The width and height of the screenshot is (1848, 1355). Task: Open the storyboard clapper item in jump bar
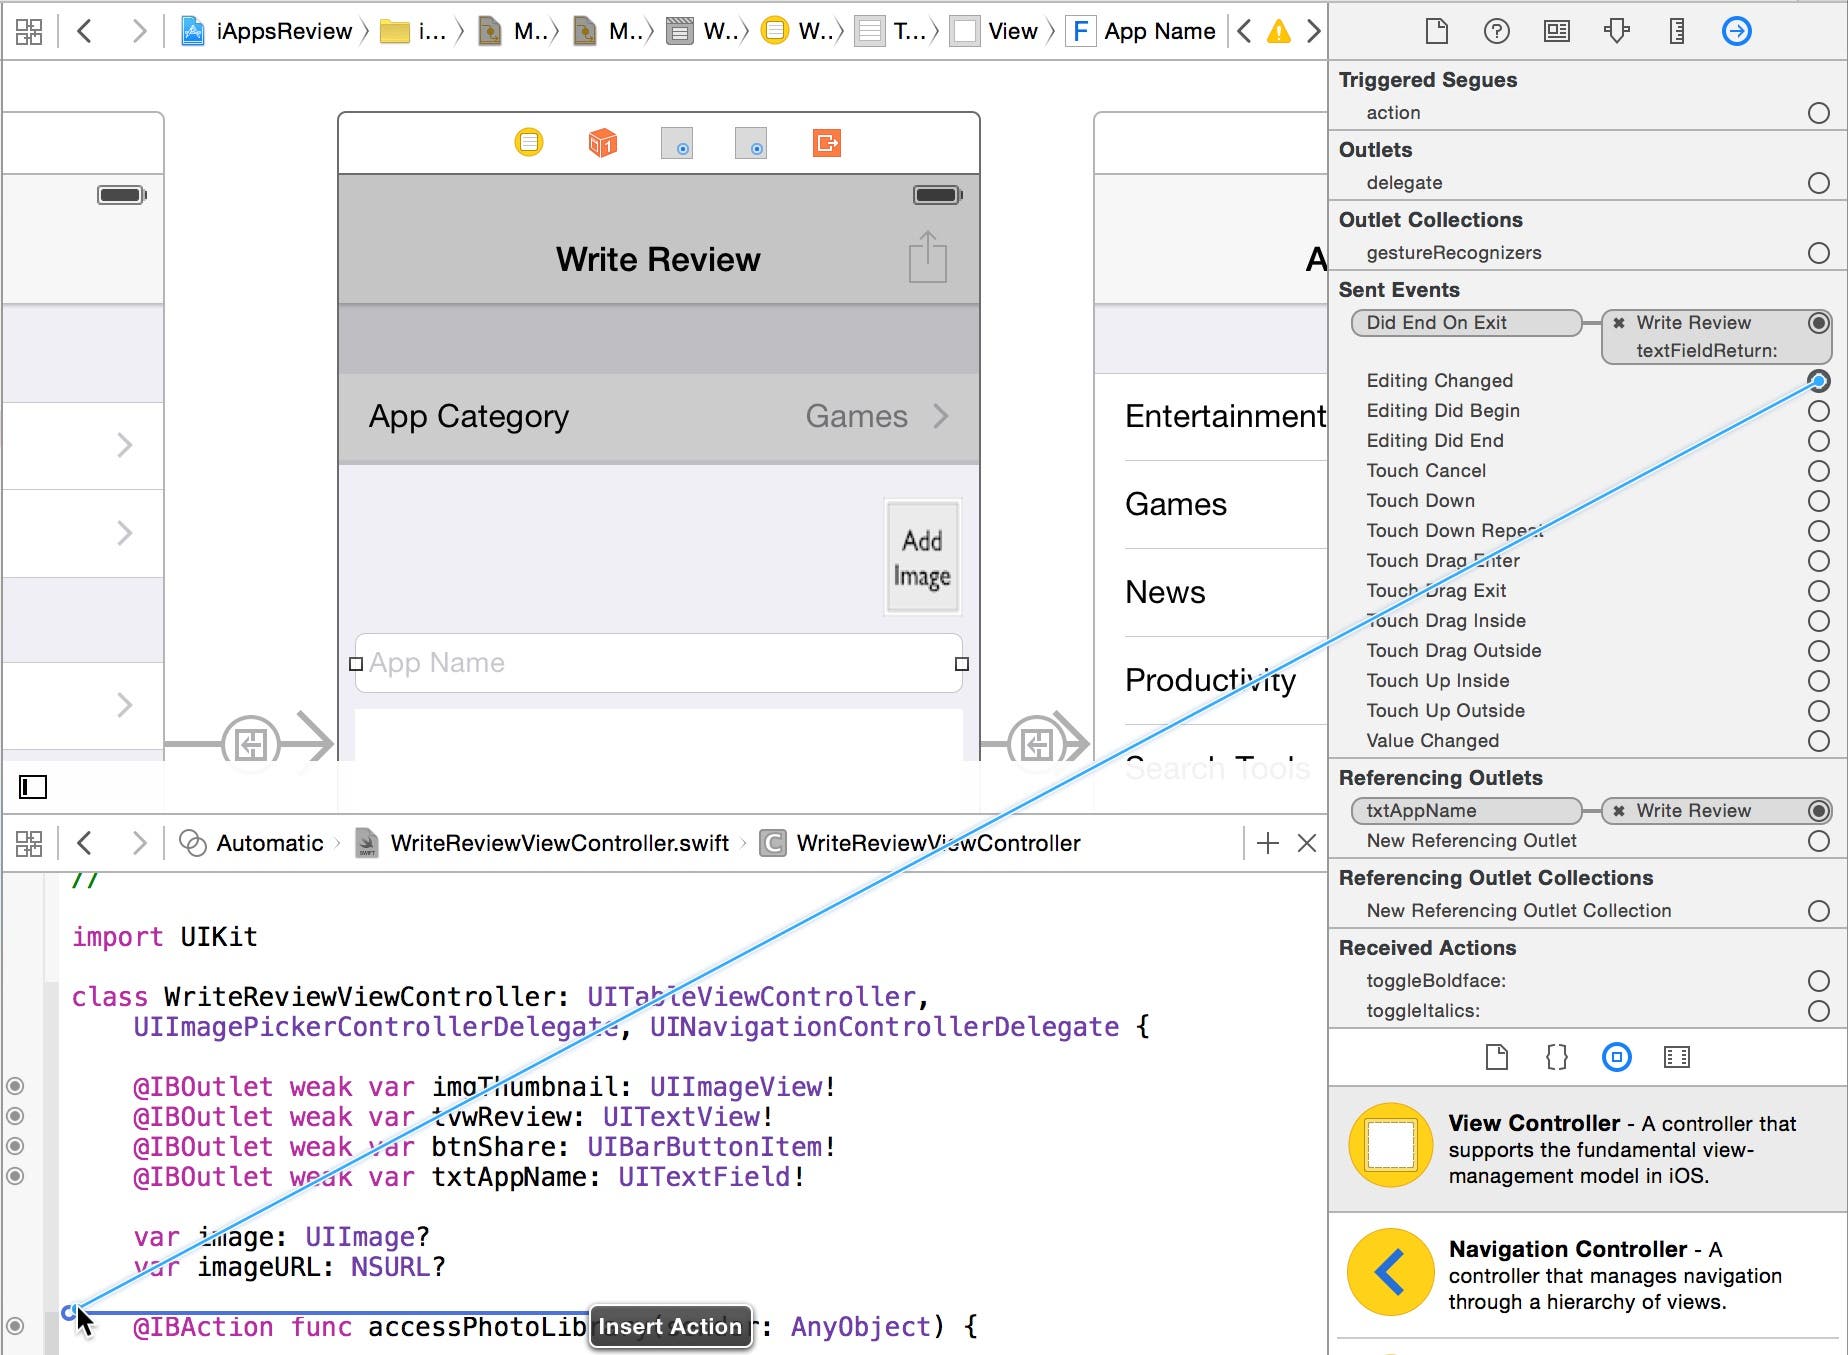coord(707,31)
